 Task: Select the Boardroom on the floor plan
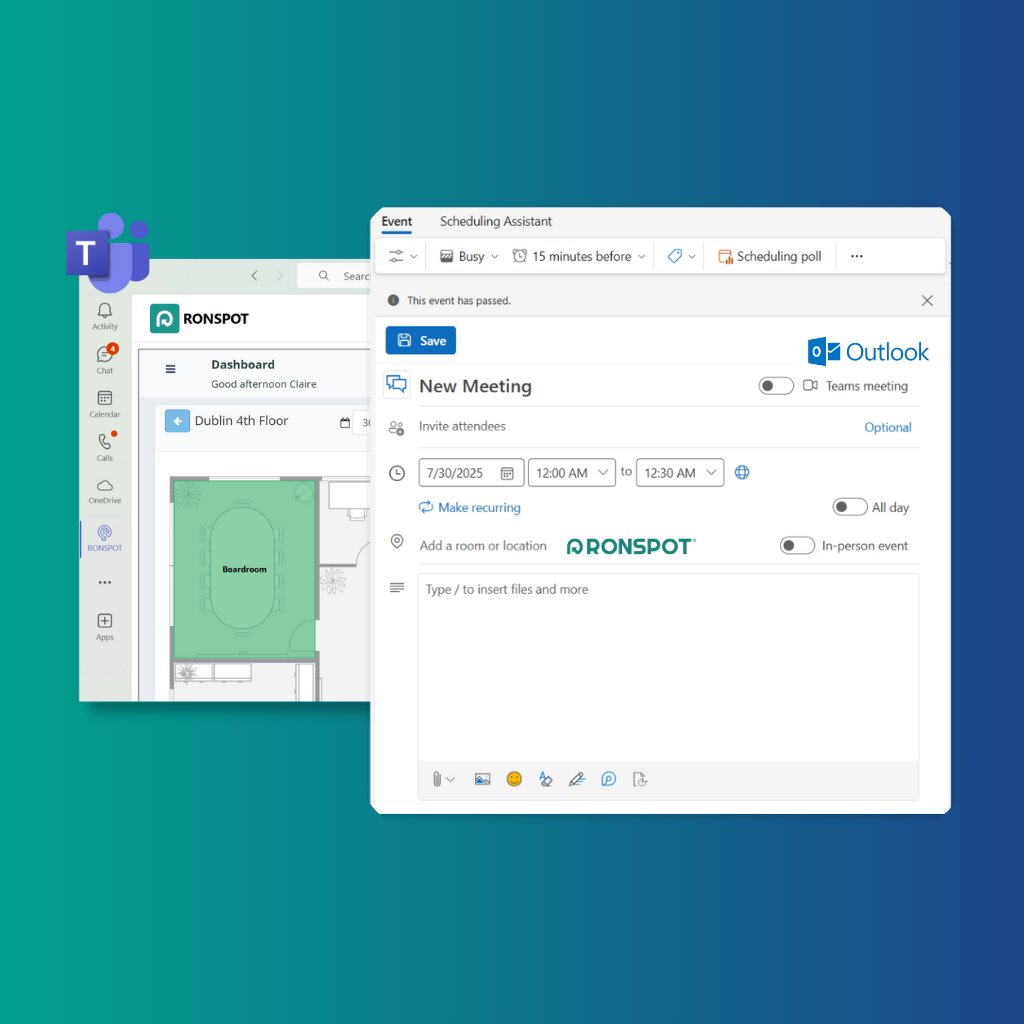[x=244, y=569]
